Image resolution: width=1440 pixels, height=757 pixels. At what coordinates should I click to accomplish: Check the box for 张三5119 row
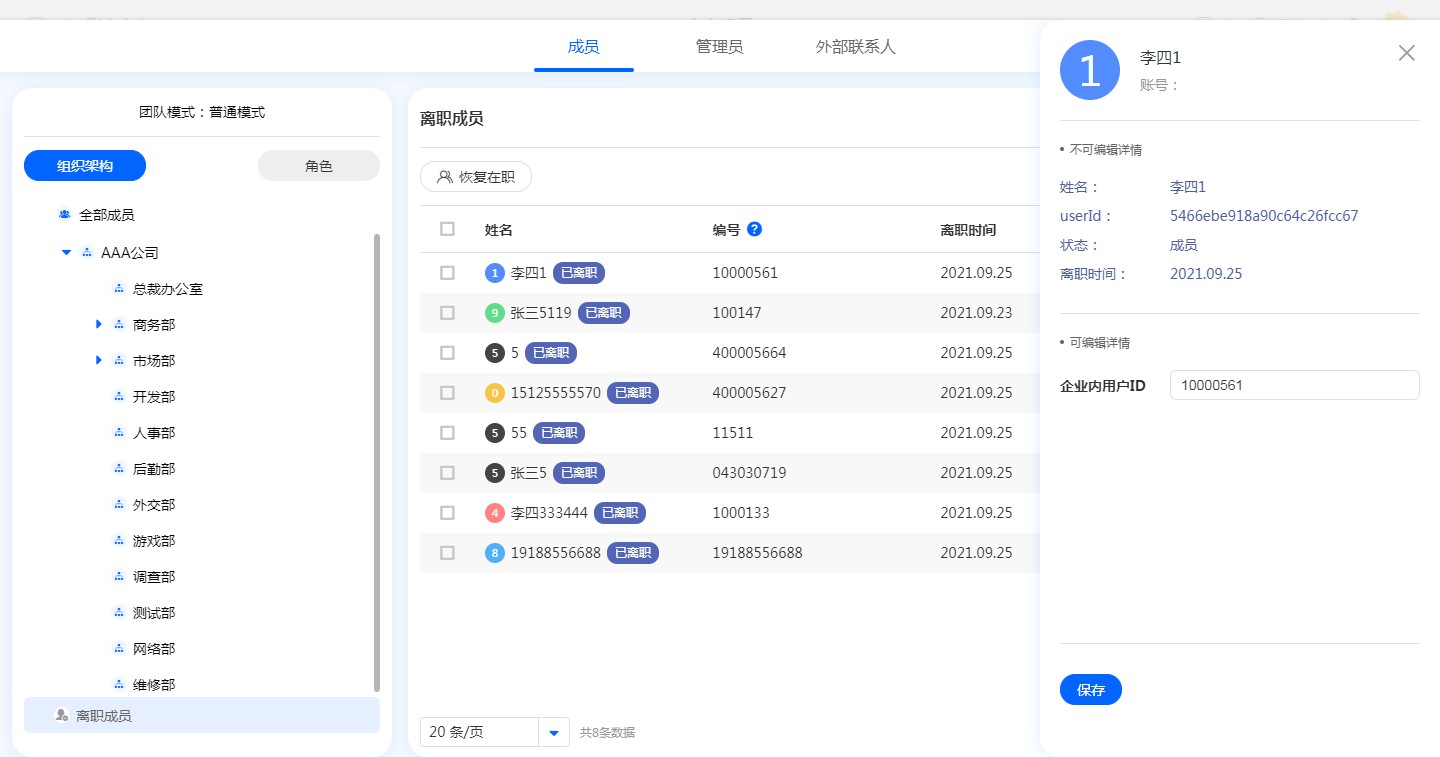pos(447,313)
